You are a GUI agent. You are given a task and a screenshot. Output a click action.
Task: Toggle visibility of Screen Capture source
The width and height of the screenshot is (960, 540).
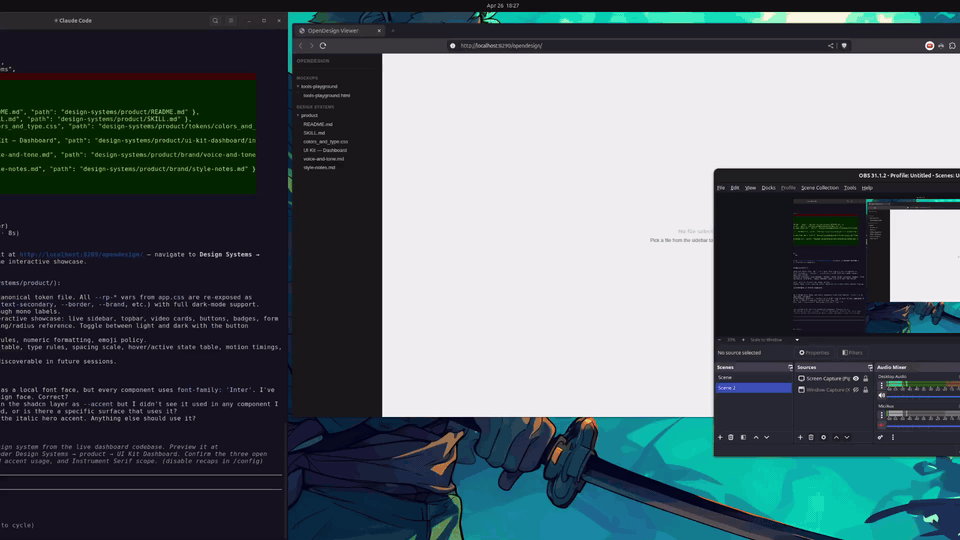click(x=856, y=378)
